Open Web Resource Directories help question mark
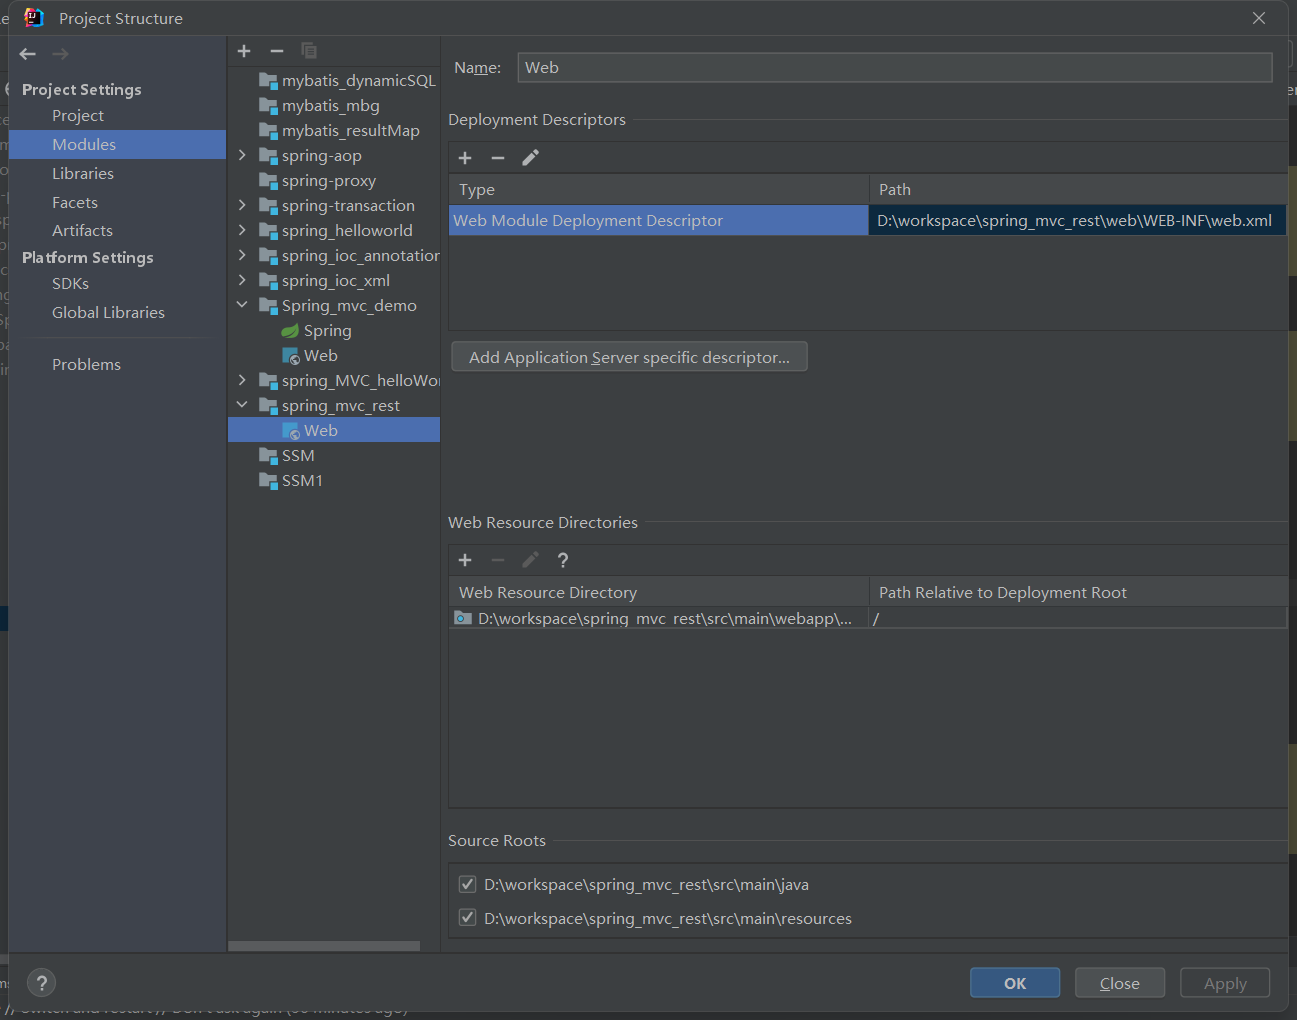 point(563,560)
